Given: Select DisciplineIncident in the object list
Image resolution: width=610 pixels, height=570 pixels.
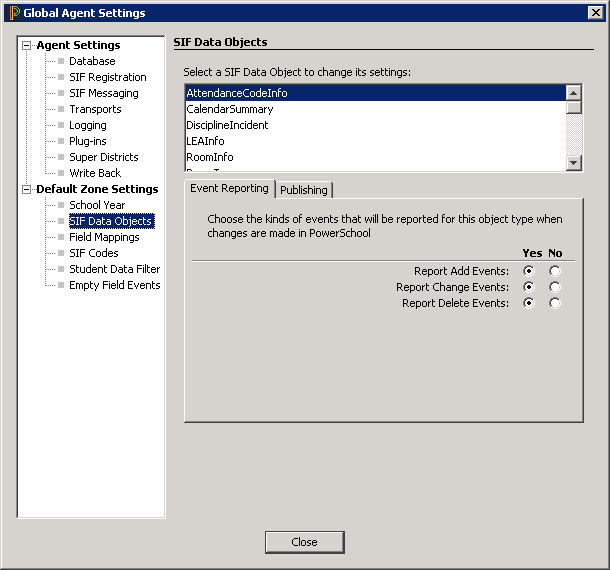Looking at the screenshot, I should (228, 125).
